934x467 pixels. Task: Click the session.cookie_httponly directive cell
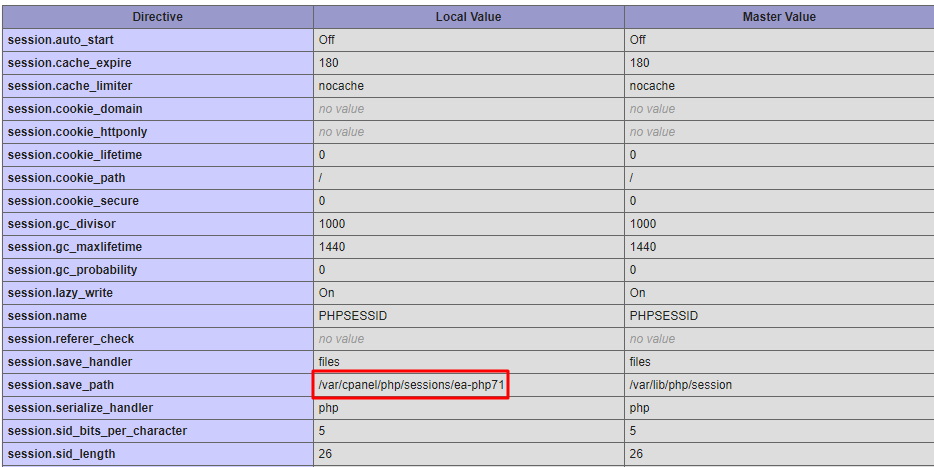point(158,132)
